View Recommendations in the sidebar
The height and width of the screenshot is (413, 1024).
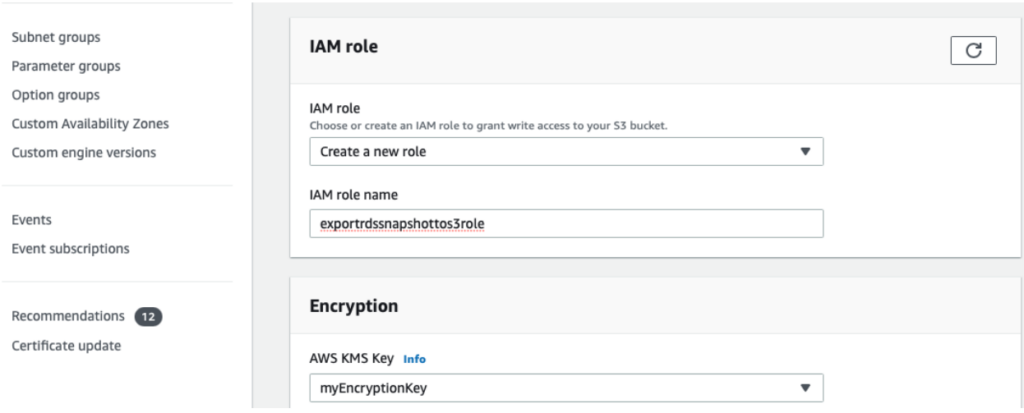point(68,316)
